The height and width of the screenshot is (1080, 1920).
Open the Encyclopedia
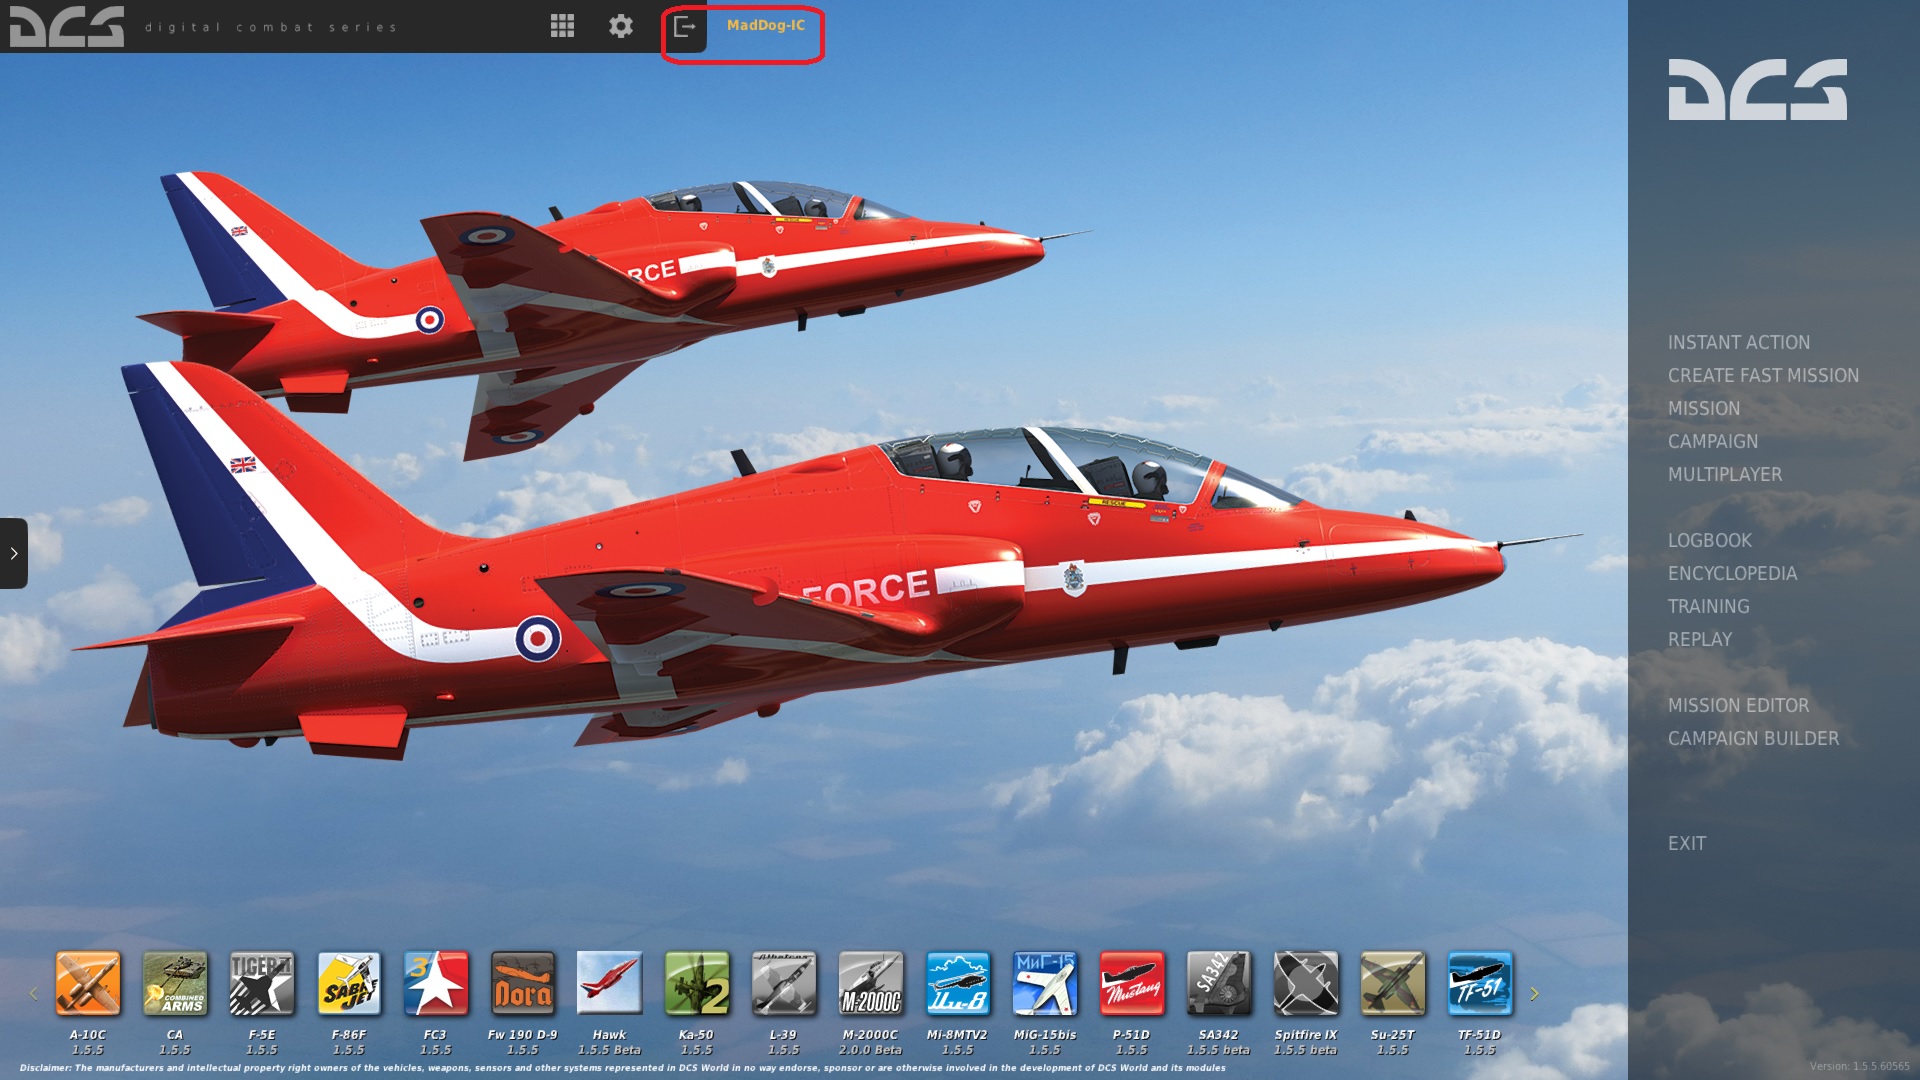pyautogui.click(x=1732, y=574)
